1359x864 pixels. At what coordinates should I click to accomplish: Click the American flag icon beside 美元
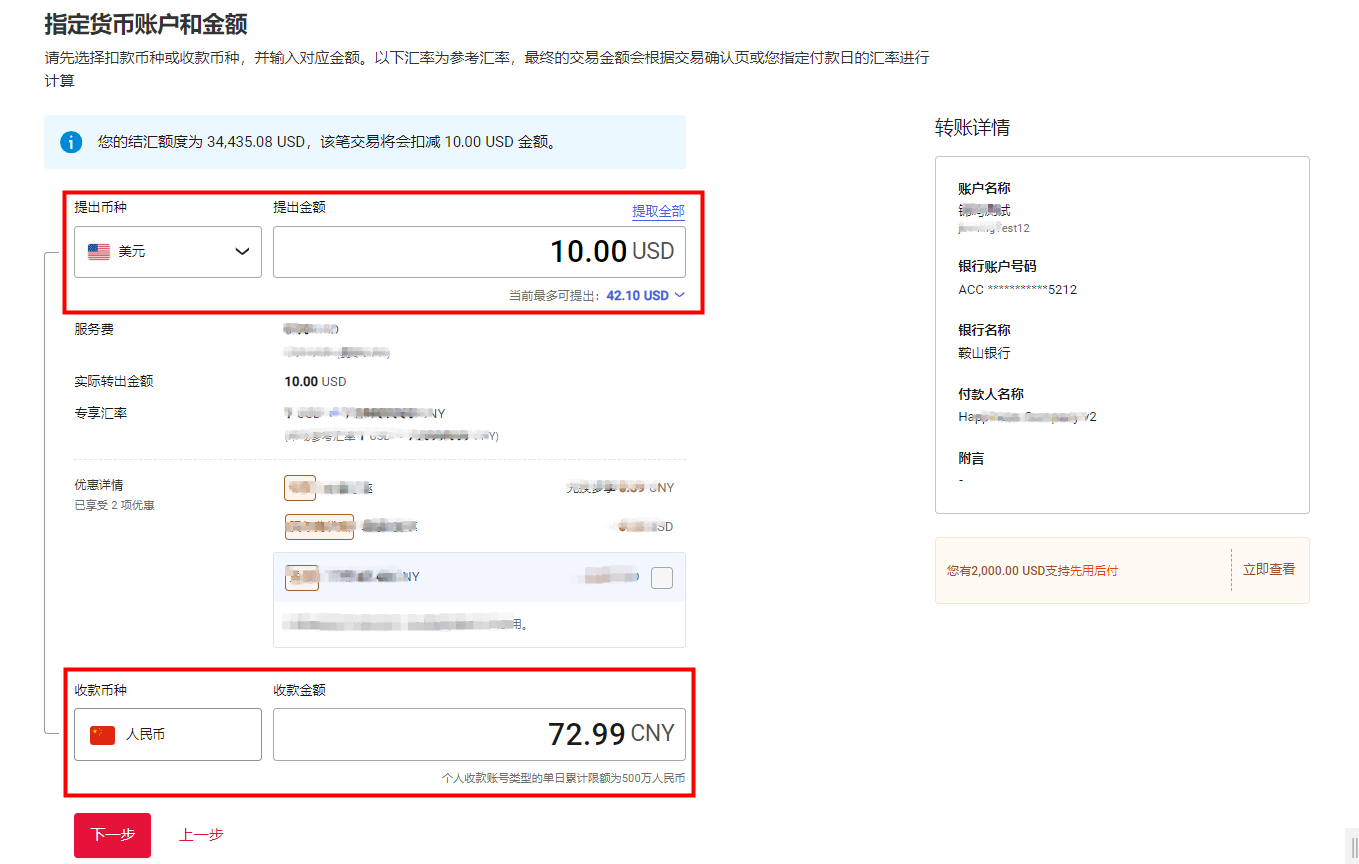tap(98, 251)
